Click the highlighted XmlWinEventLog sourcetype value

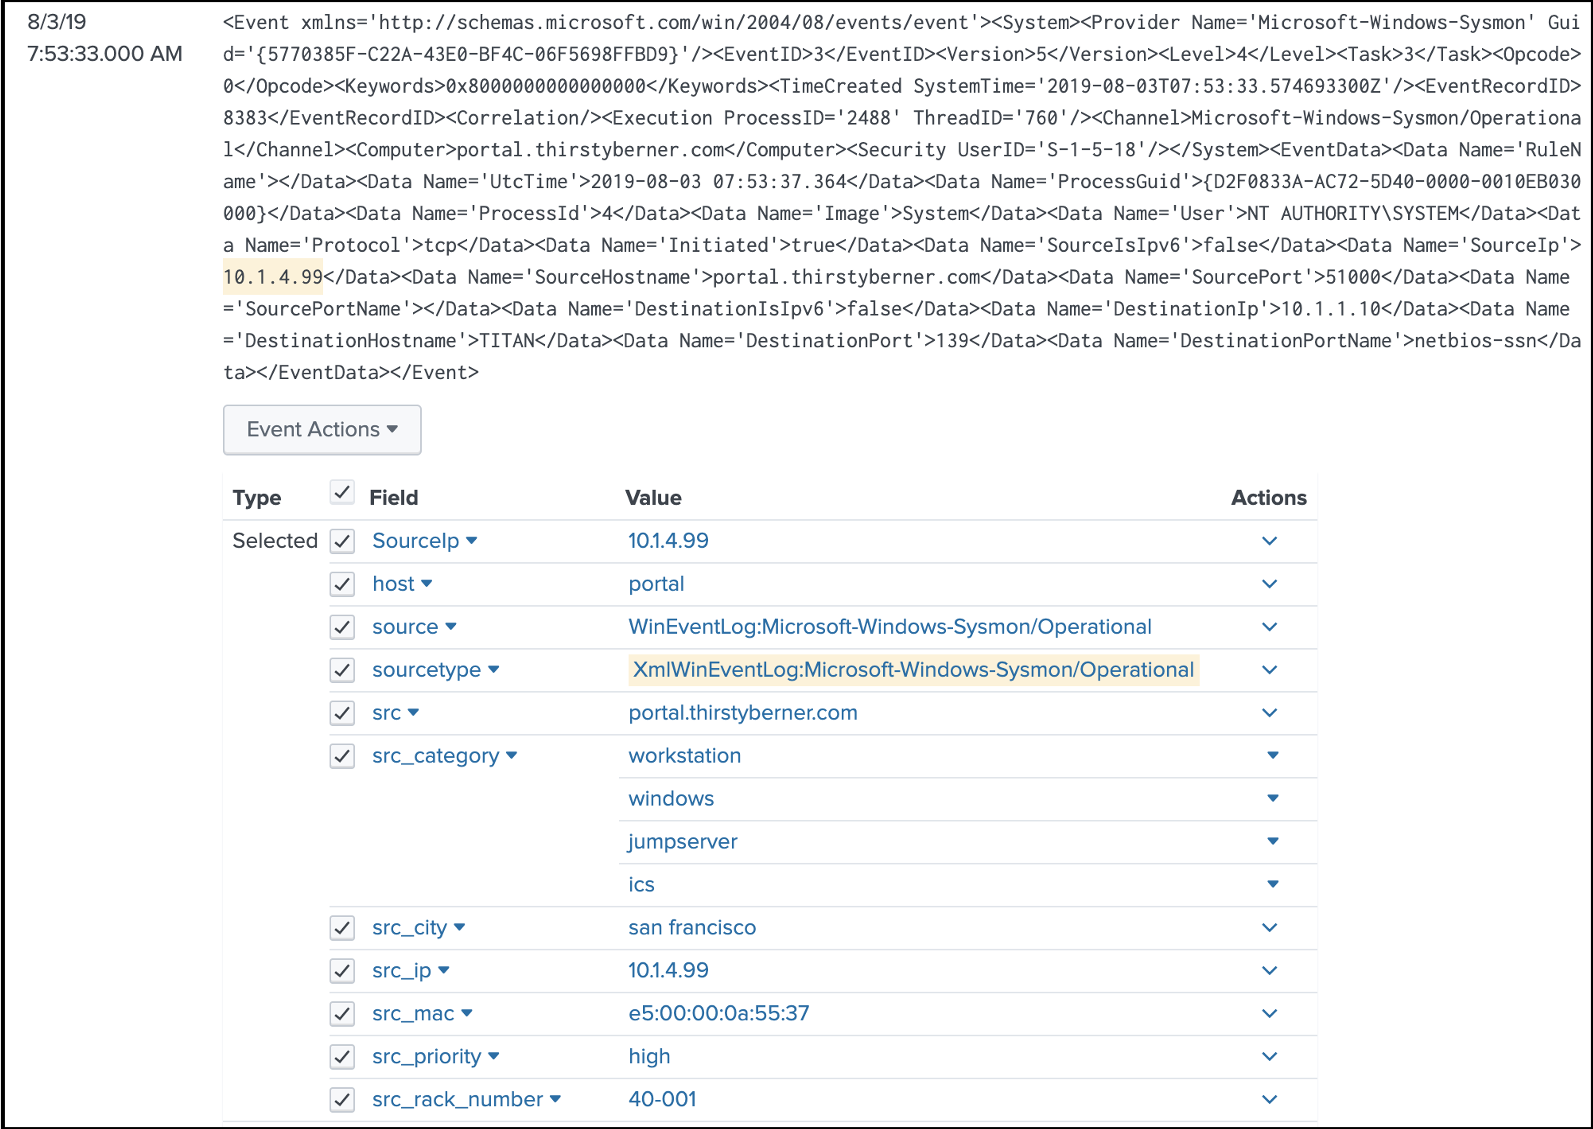coord(913,670)
